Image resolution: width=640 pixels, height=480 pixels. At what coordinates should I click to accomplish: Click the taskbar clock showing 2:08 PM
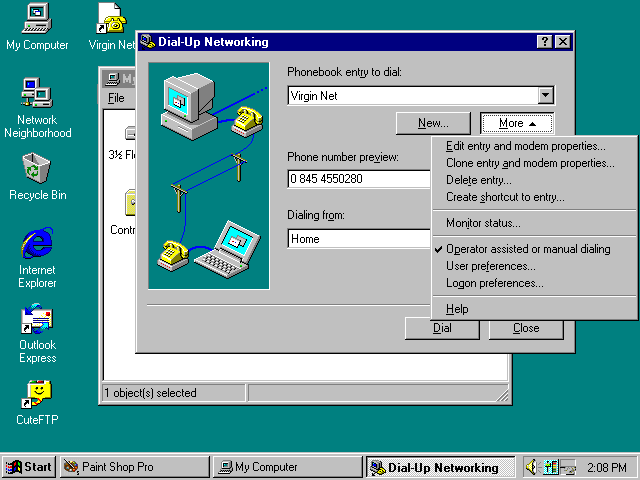[x=607, y=467]
